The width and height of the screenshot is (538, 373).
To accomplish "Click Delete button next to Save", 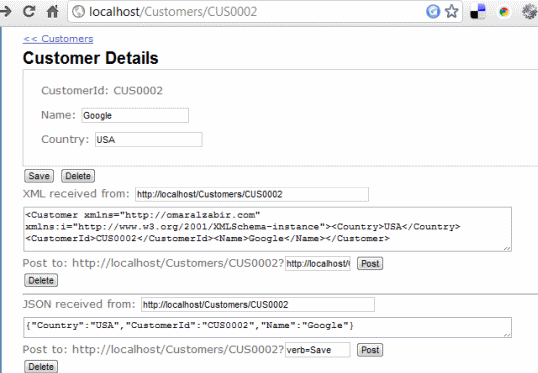I will pos(78,176).
